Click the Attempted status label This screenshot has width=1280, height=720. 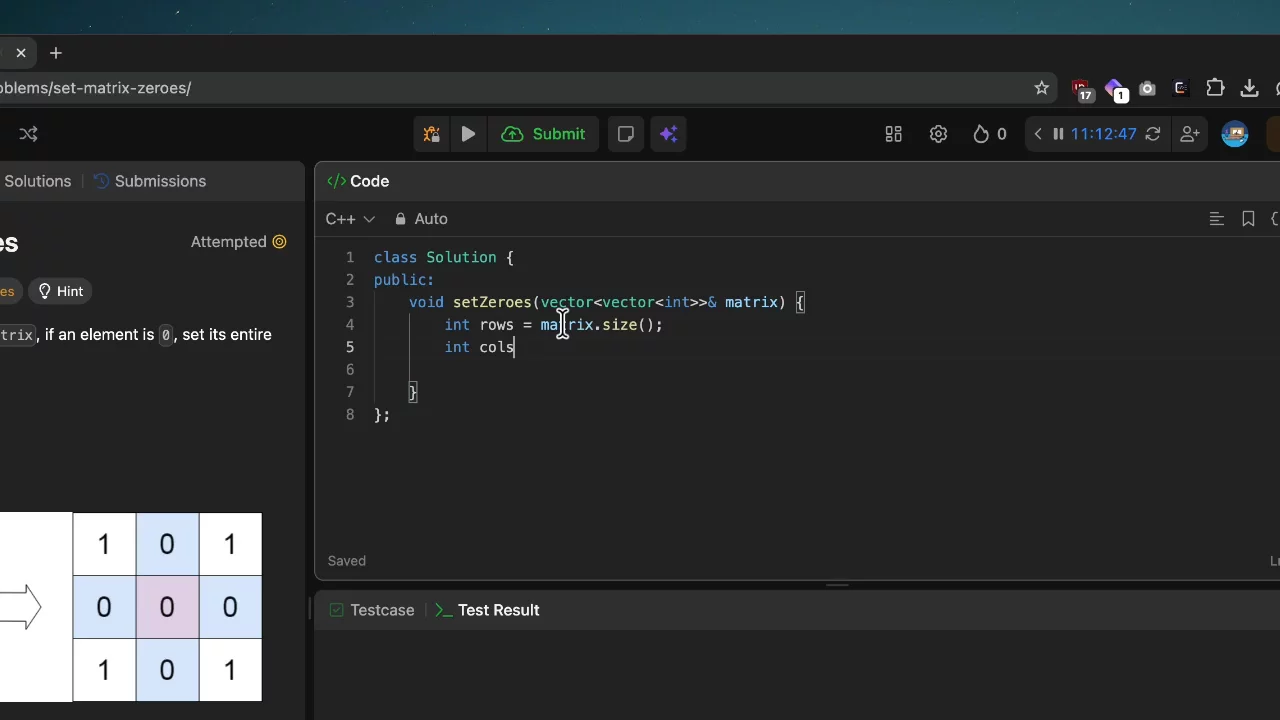click(x=239, y=242)
